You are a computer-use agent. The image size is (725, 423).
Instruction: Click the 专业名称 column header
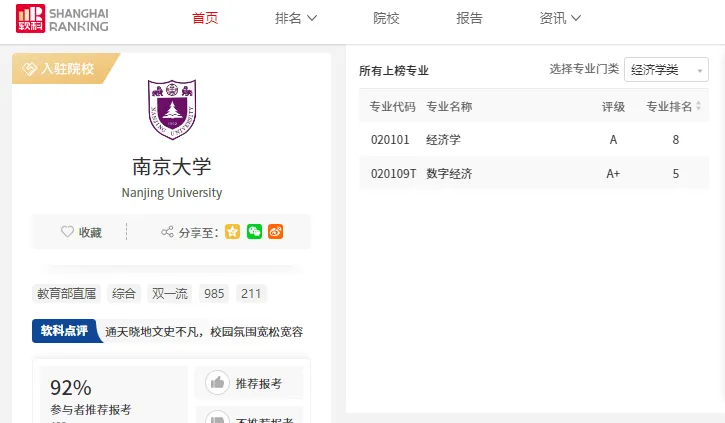click(x=449, y=107)
